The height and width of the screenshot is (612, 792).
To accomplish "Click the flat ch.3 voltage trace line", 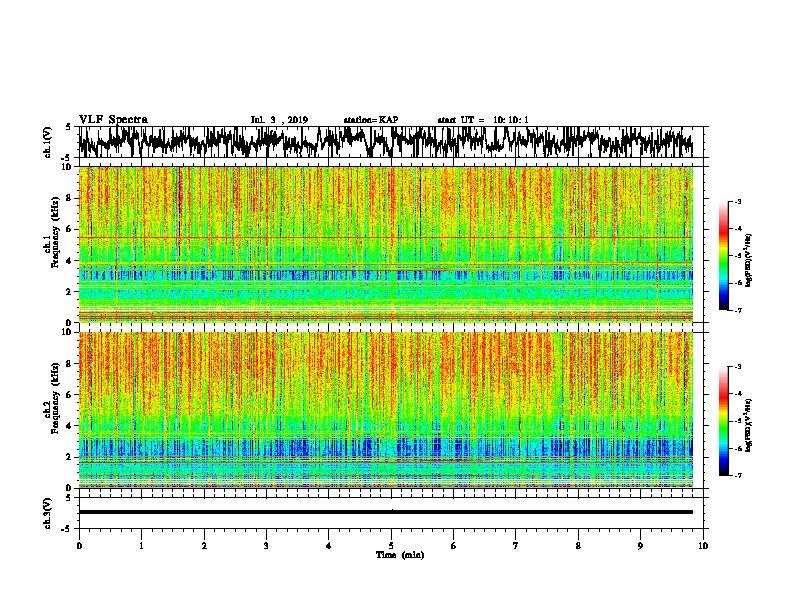I will coord(385,512).
